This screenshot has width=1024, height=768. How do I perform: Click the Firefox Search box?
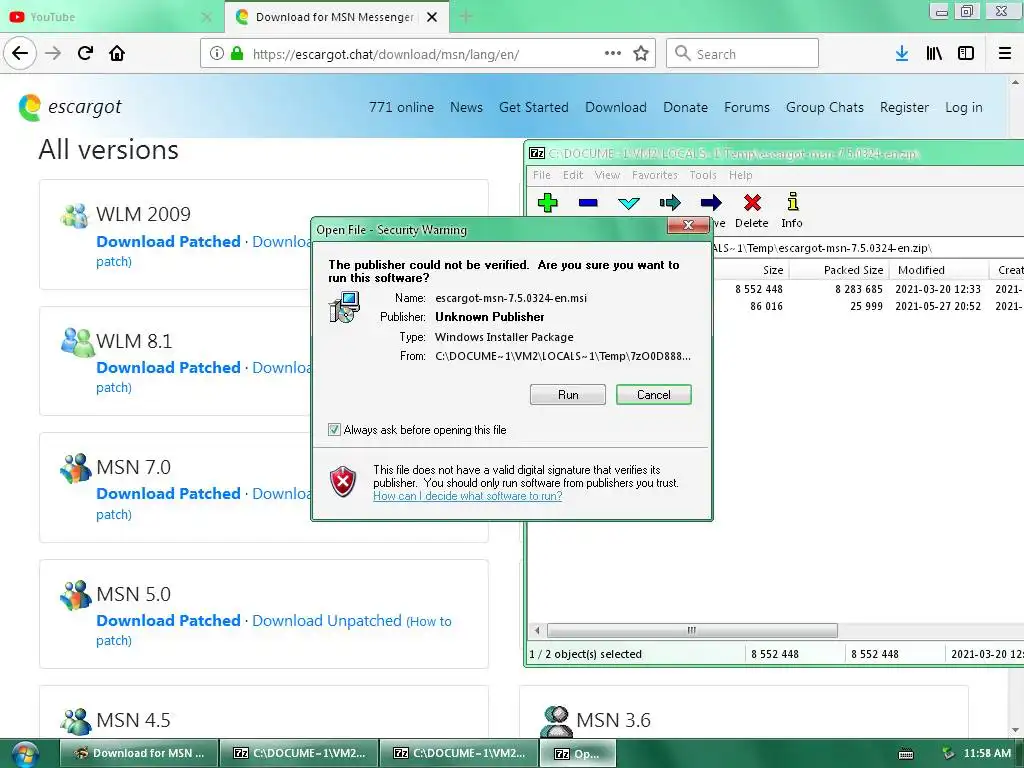(x=742, y=53)
